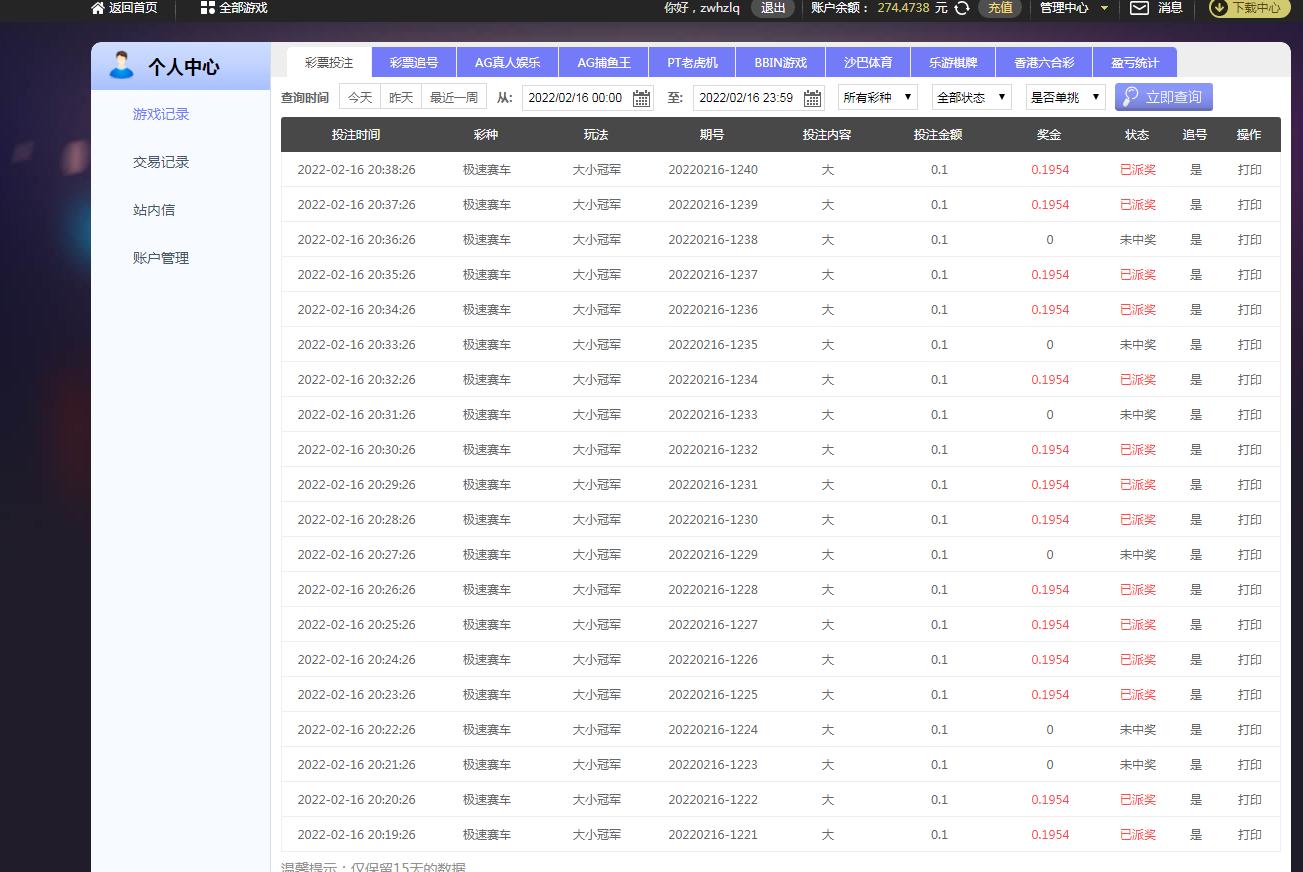Click the 充值 recharge button
Viewport: 1303px width, 872px height.
click(x=999, y=8)
